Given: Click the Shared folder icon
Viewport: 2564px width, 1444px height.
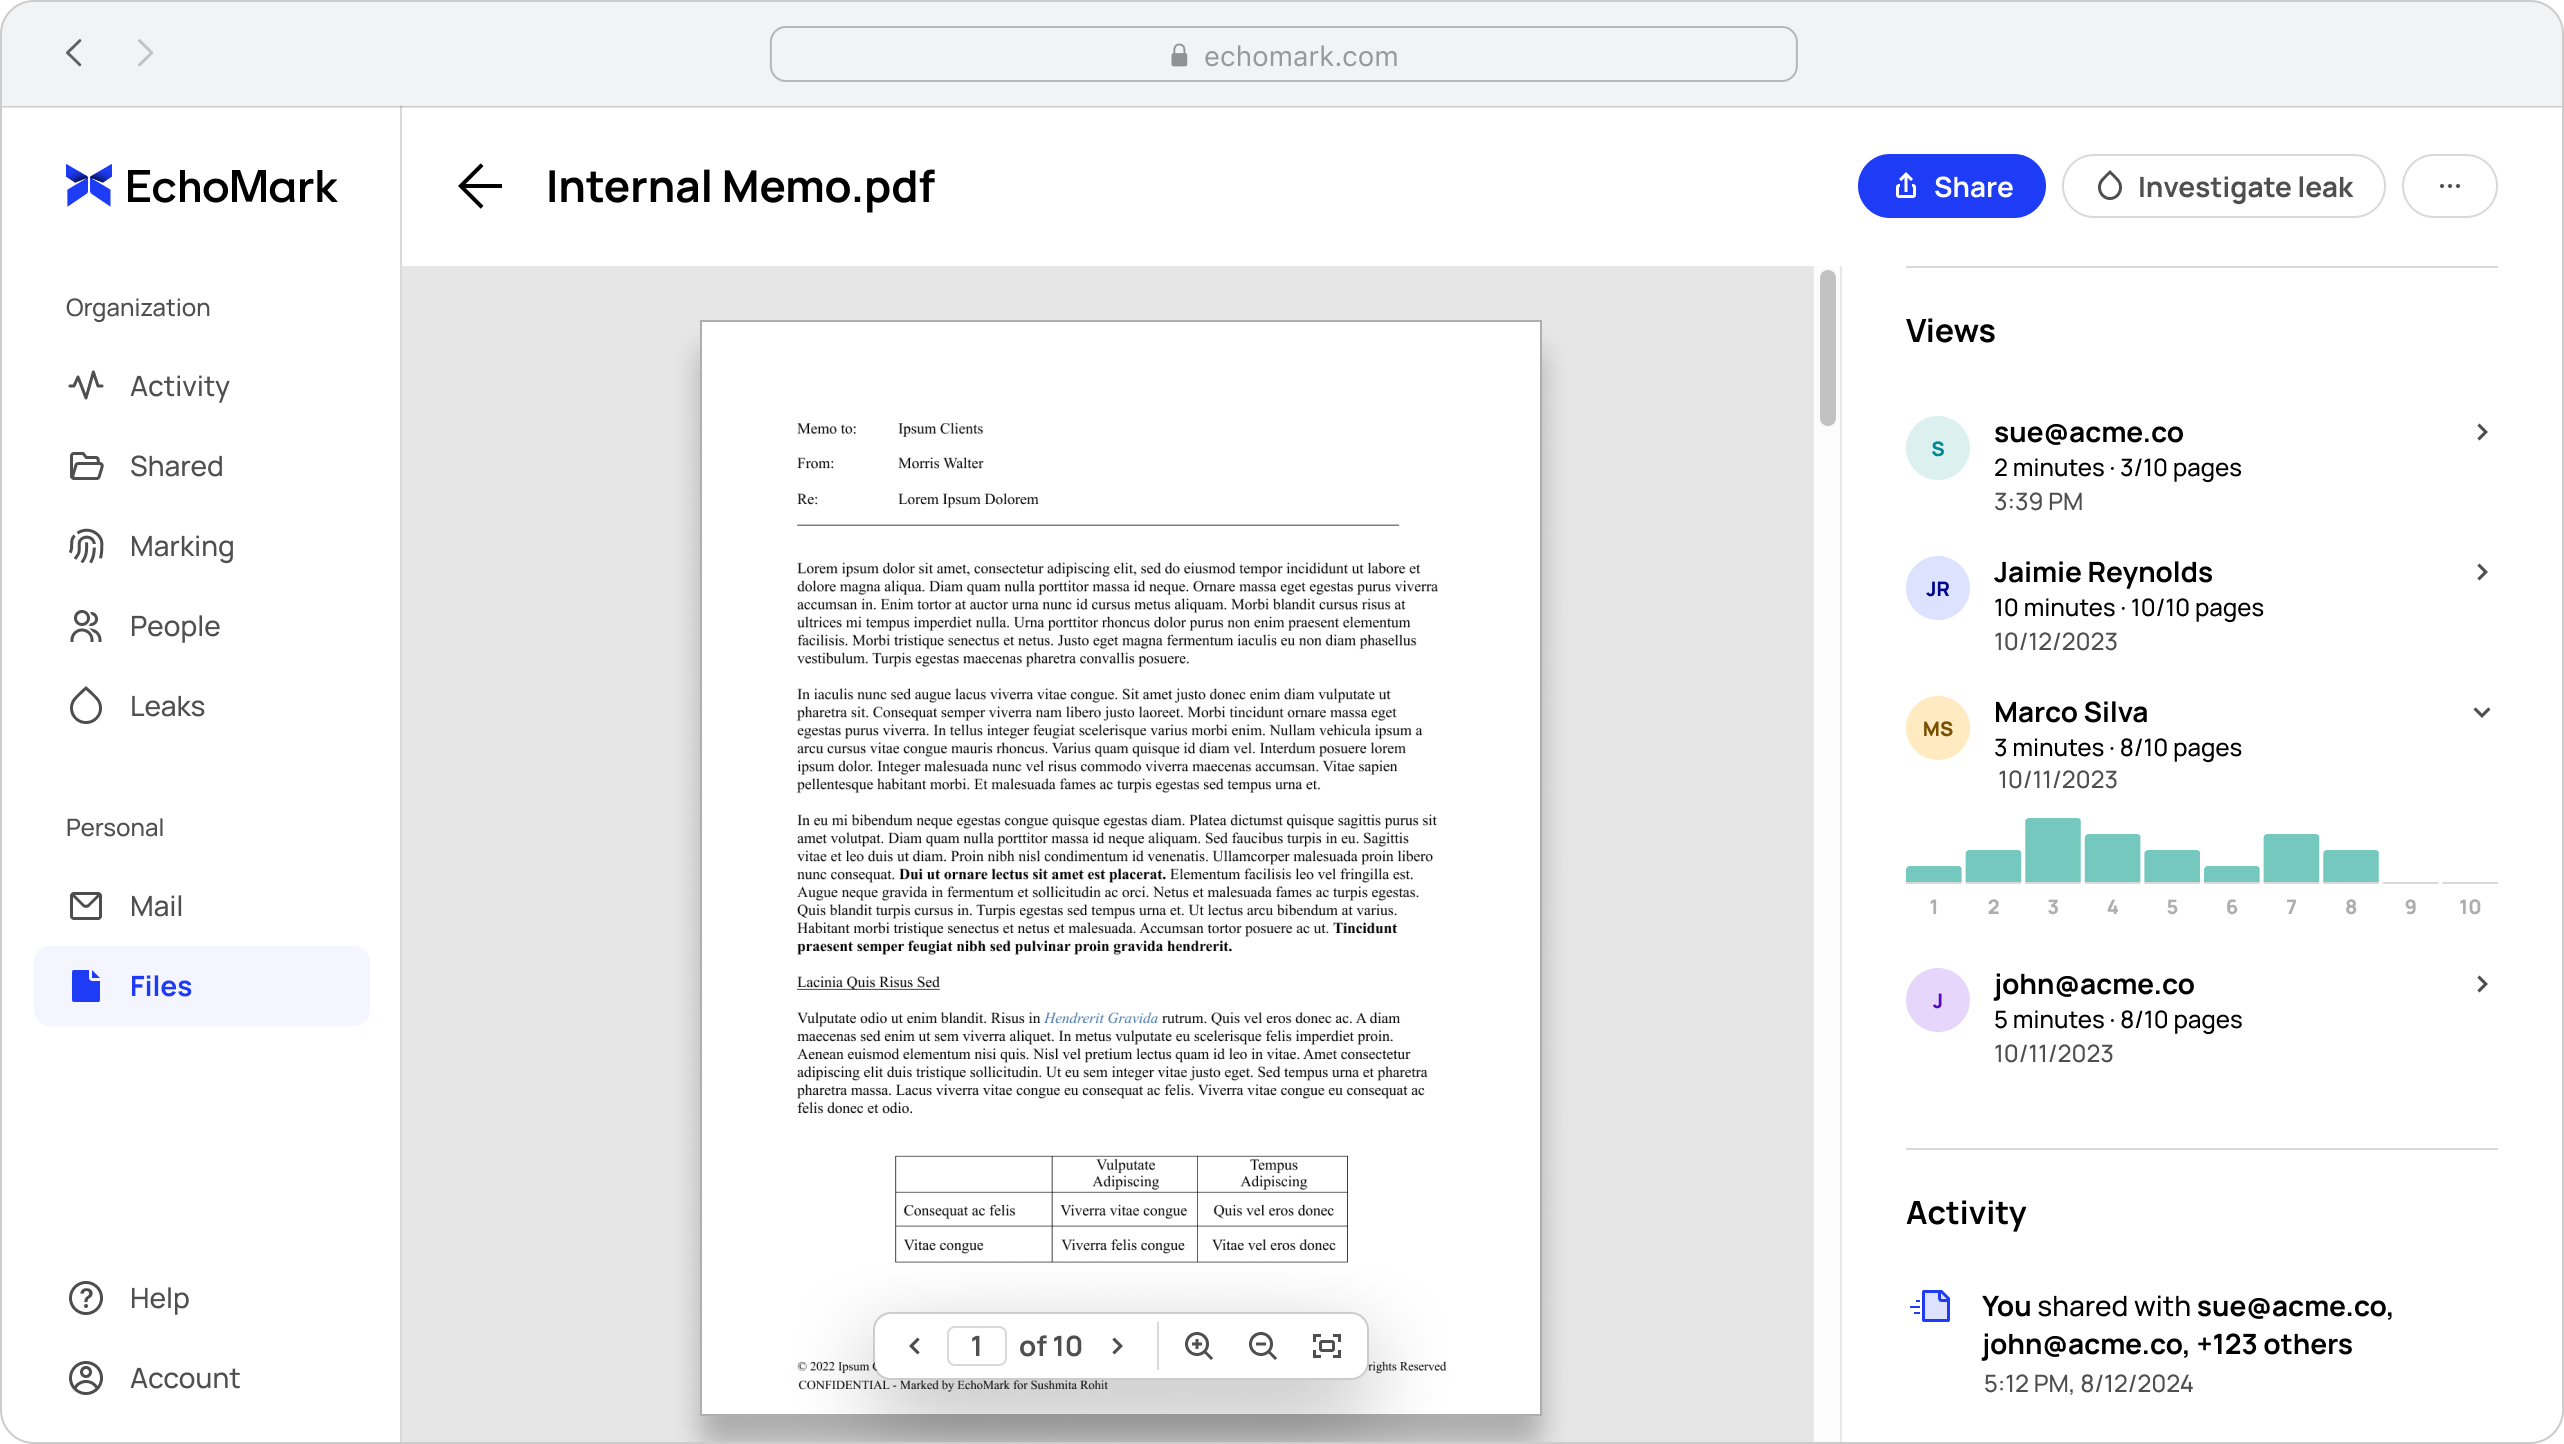Looking at the screenshot, I should (86, 466).
